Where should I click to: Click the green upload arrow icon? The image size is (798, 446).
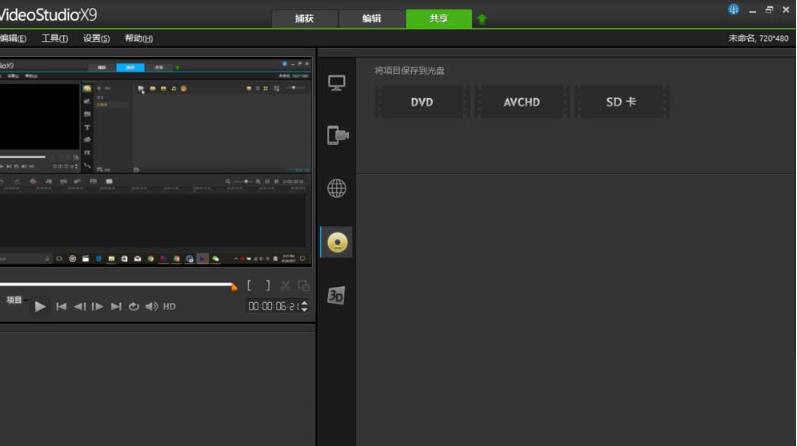point(481,19)
